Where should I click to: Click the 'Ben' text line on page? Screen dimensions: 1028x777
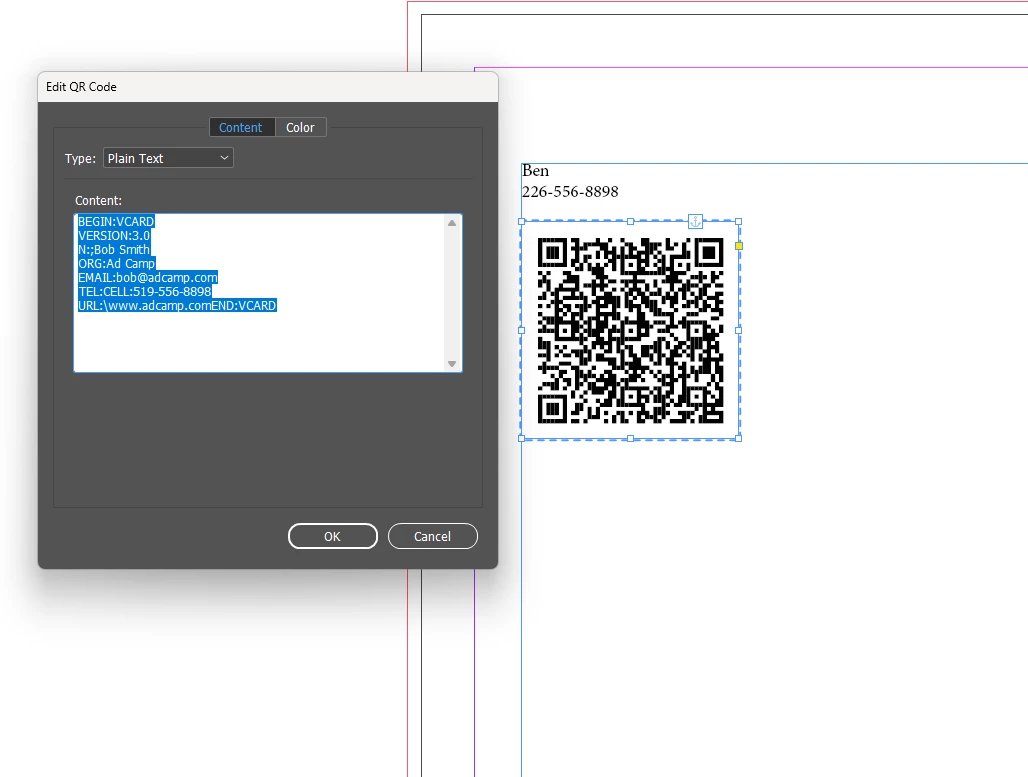click(536, 170)
